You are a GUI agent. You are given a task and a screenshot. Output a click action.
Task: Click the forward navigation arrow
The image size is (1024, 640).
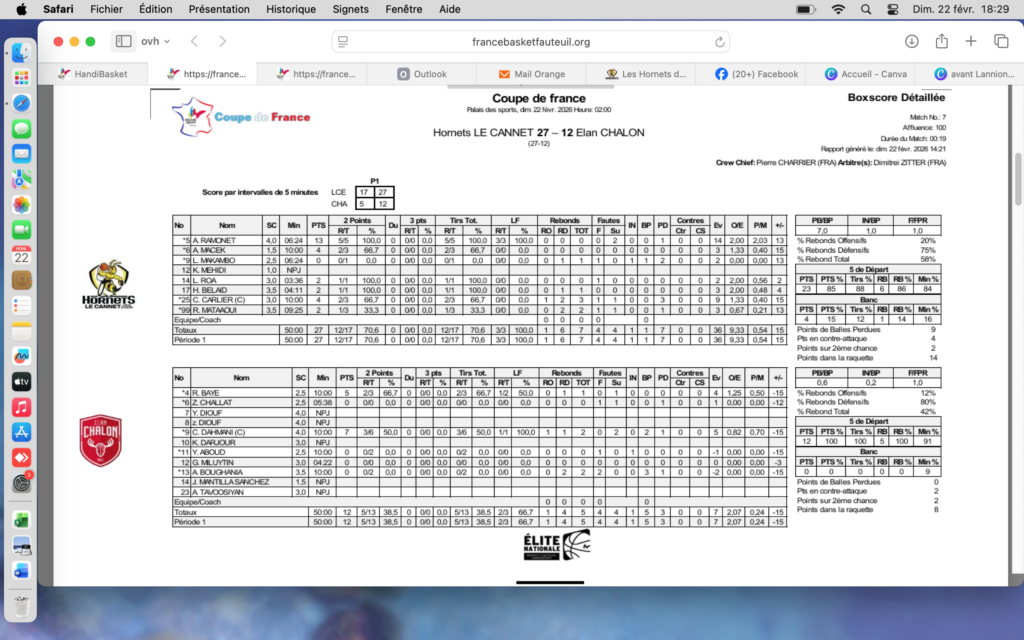tap(222, 41)
